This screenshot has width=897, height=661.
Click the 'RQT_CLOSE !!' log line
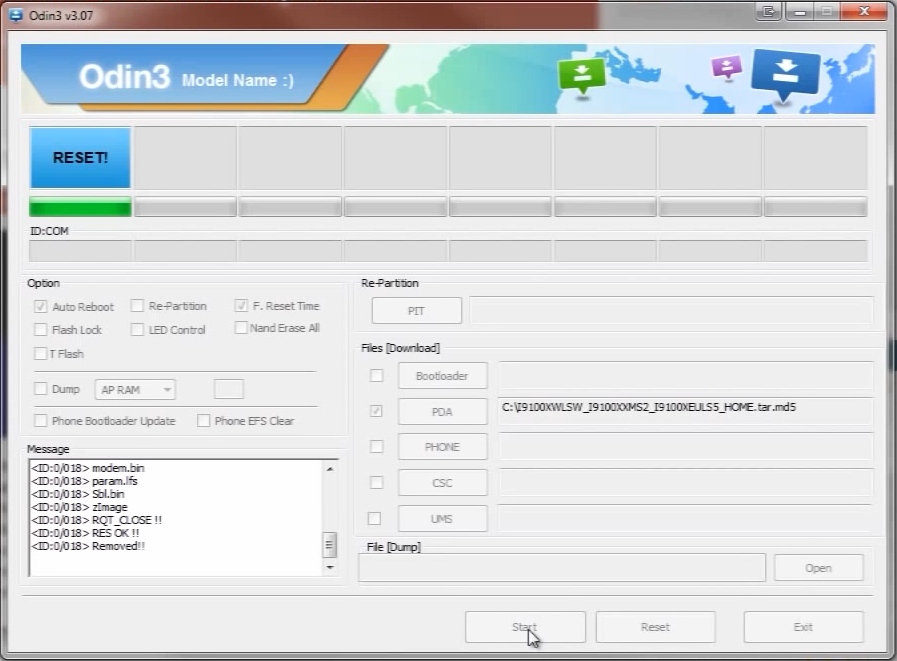click(x=97, y=520)
